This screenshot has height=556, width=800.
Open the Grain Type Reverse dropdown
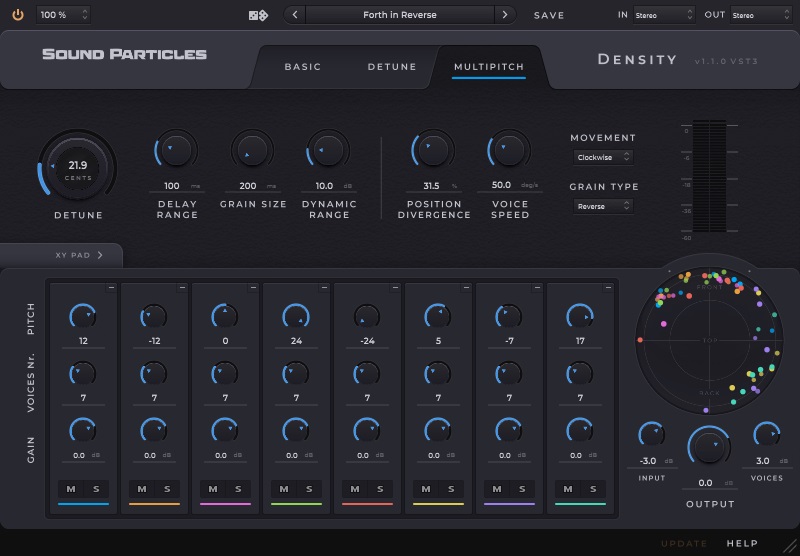click(603, 206)
